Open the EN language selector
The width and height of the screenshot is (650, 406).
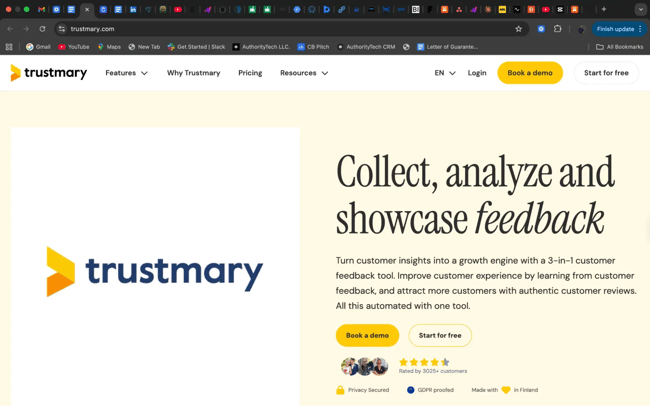[x=445, y=73]
